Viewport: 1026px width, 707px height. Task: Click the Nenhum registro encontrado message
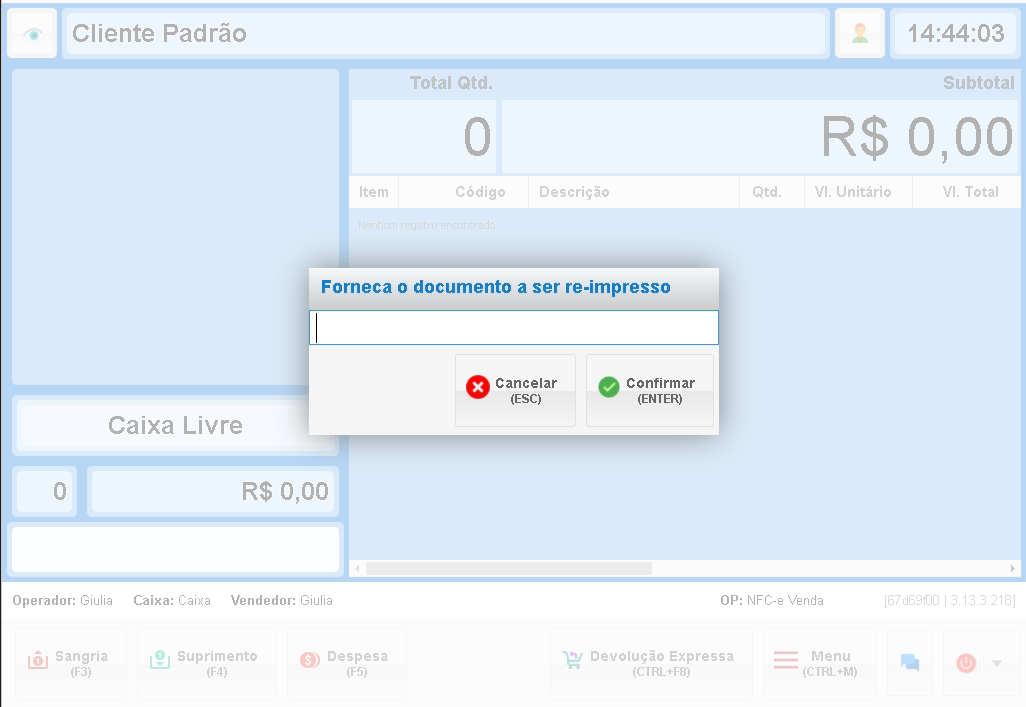pos(427,225)
